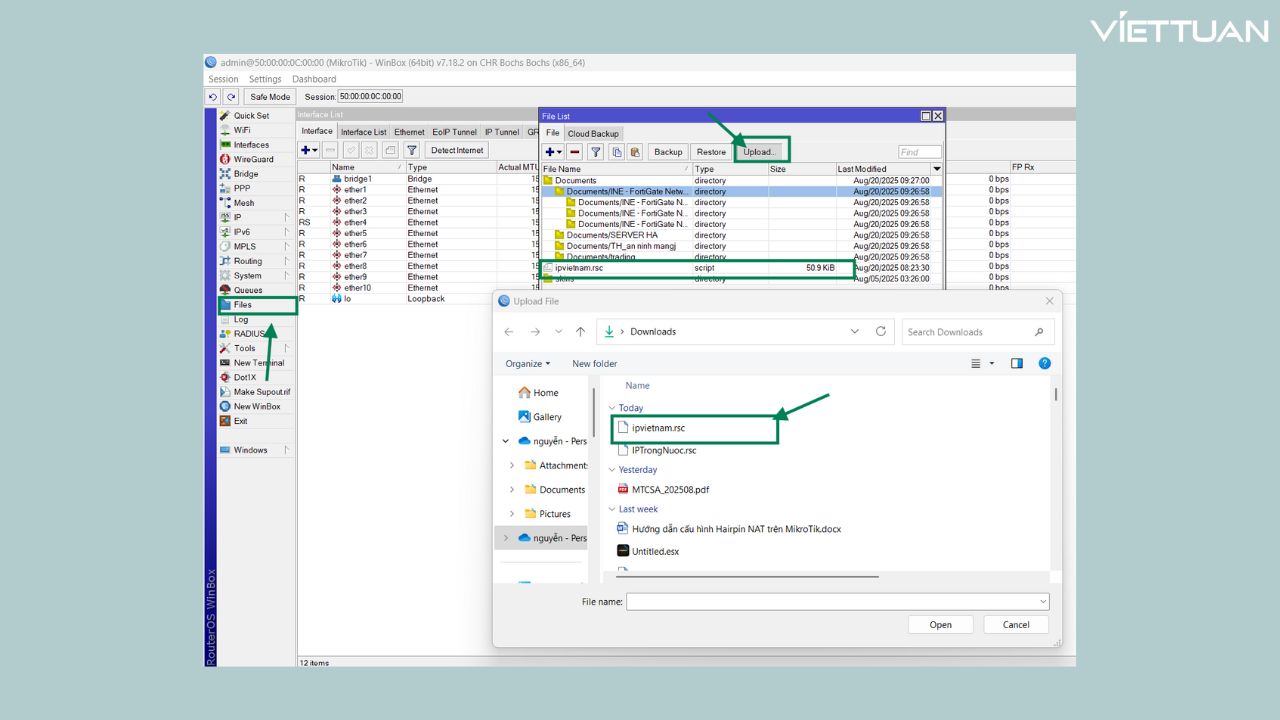Viewport: 1280px width, 720px height.
Task: Click the copy icon in File List toolbar
Action: [x=616, y=152]
